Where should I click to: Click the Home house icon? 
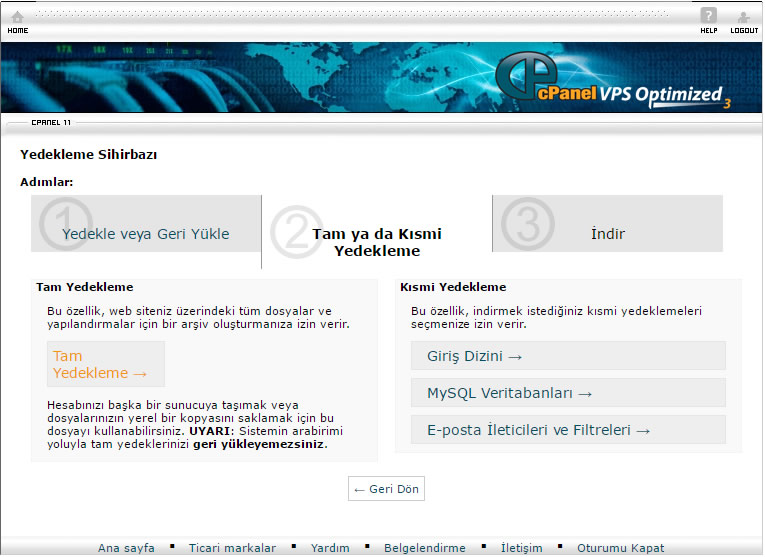(17, 17)
